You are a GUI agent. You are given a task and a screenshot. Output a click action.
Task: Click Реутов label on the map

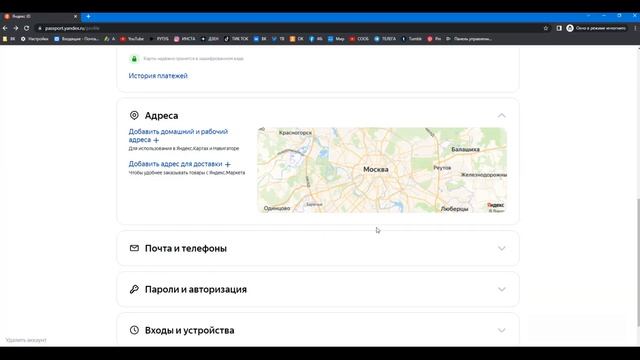(x=442, y=168)
